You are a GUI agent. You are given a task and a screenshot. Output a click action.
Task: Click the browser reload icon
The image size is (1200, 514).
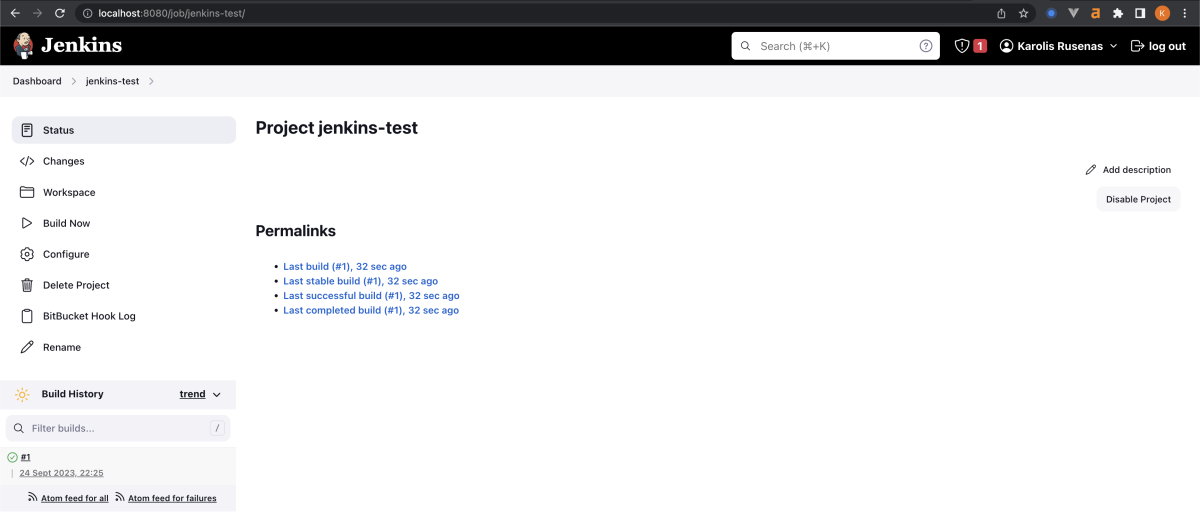click(60, 13)
